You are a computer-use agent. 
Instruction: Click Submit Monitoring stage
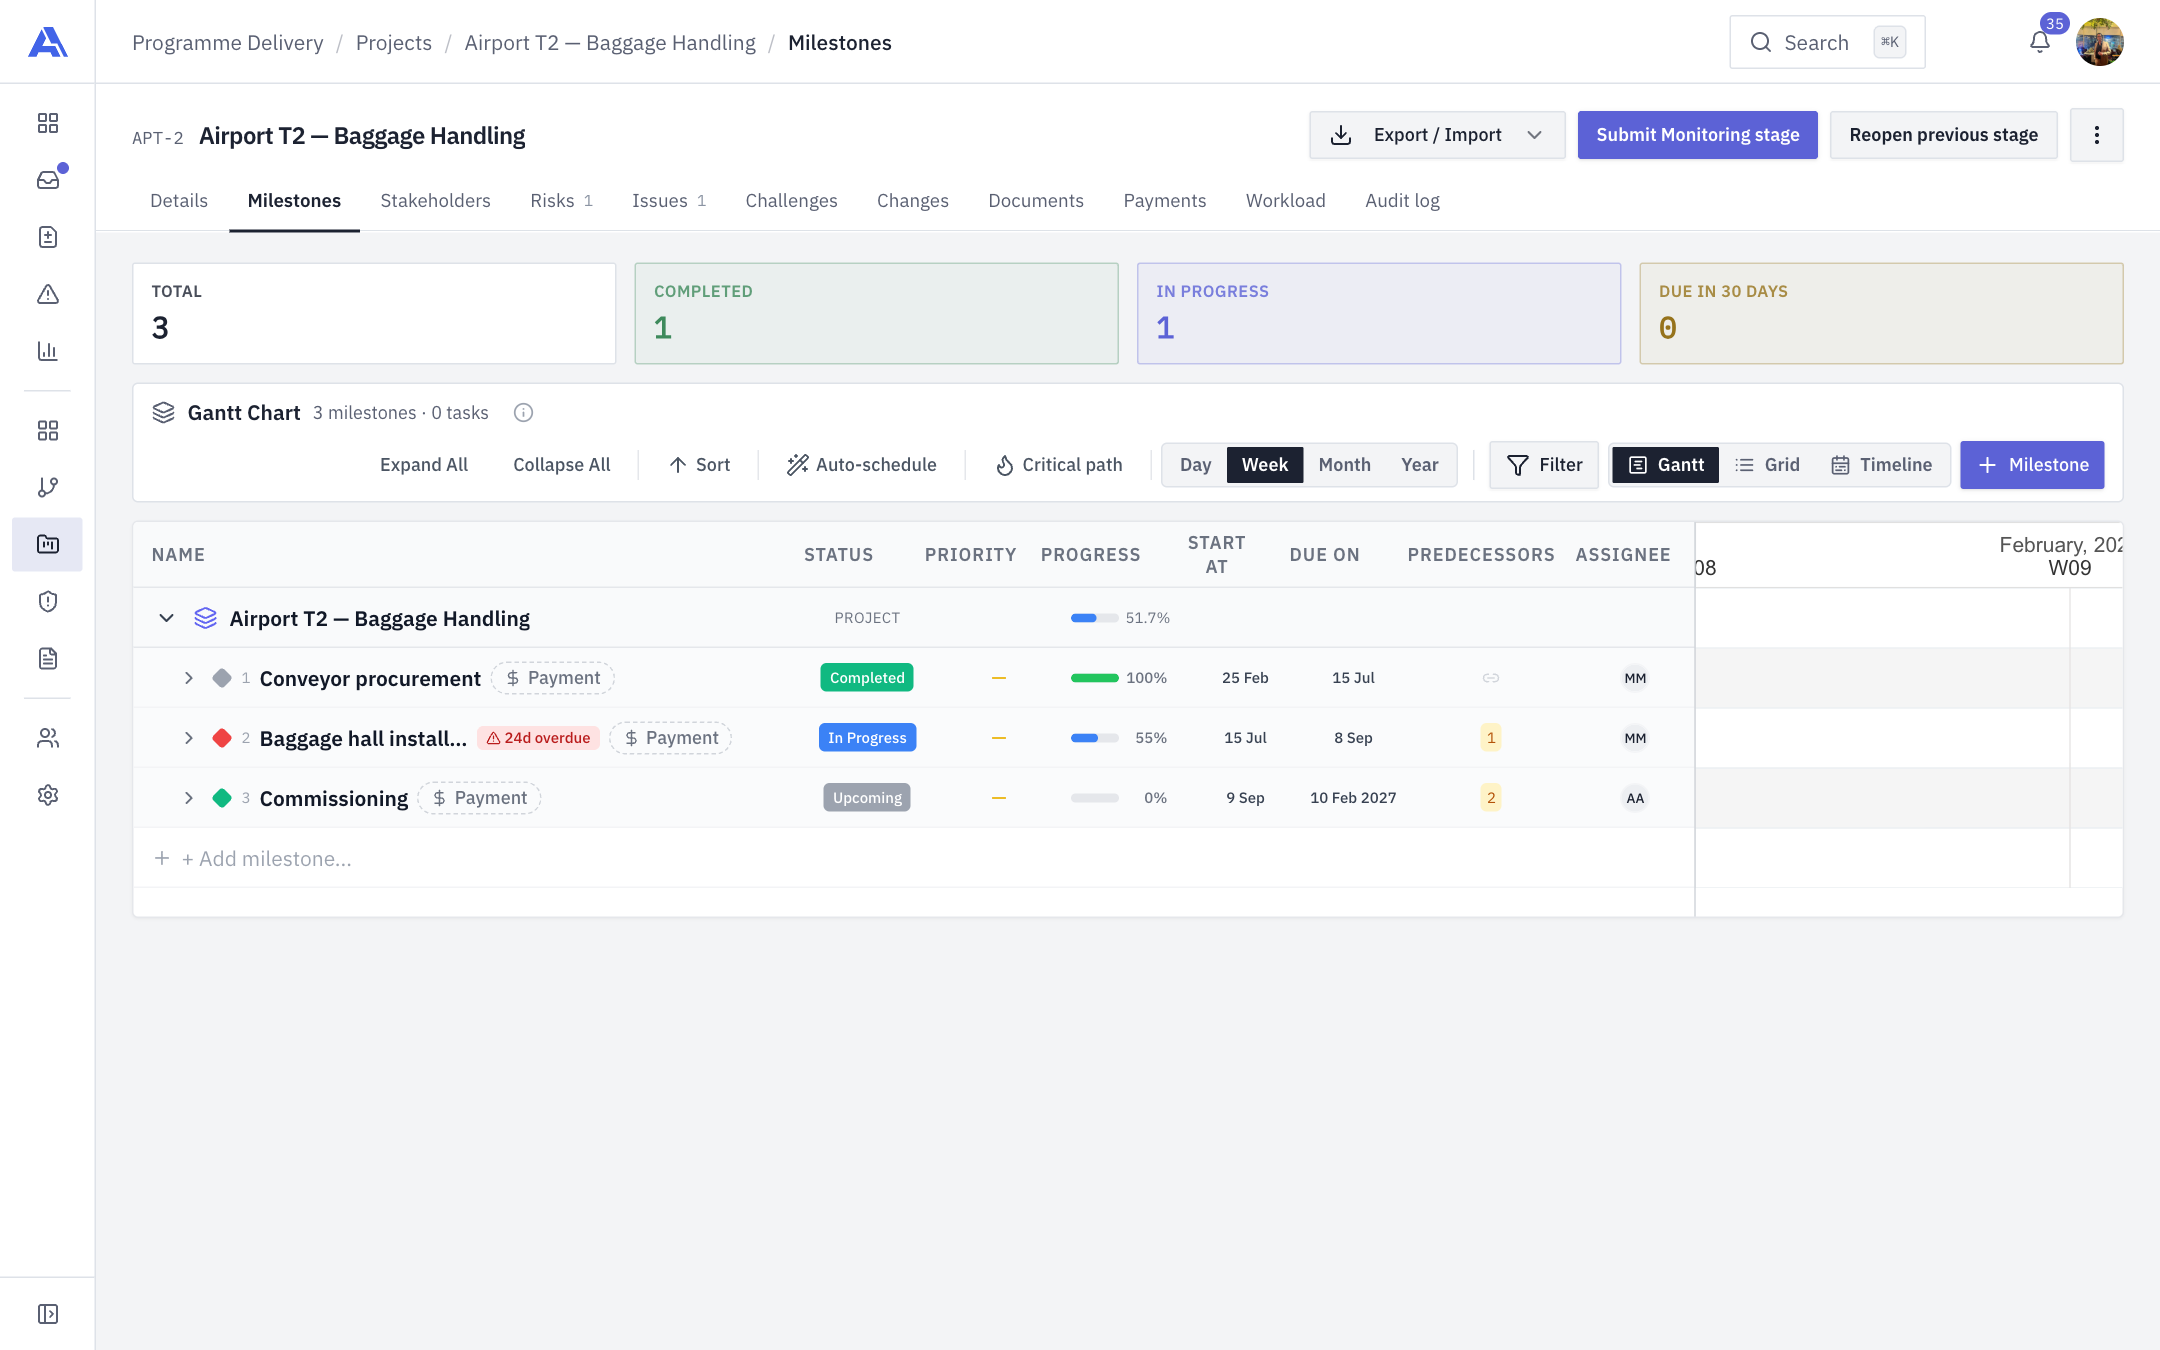[1697, 135]
